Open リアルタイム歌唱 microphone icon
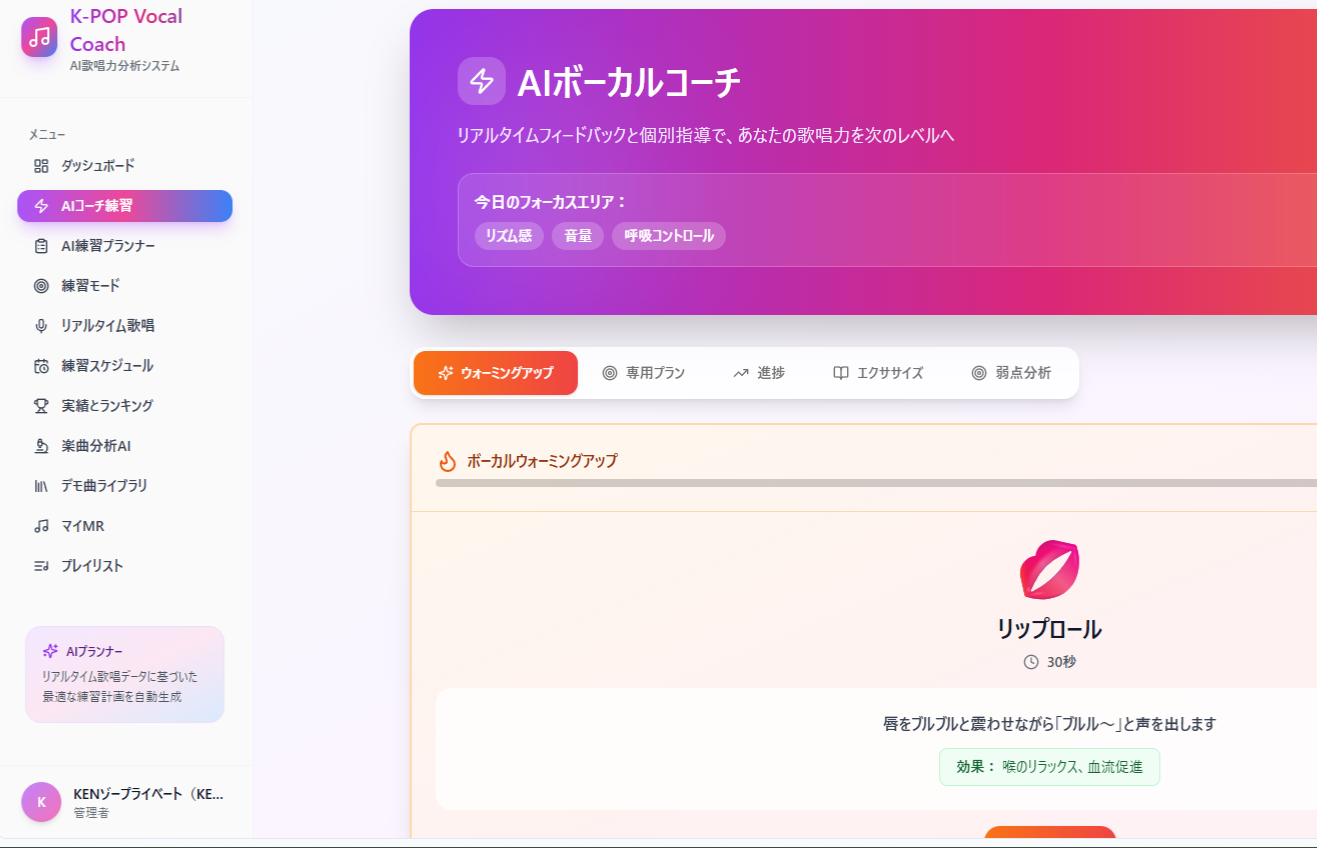Viewport: 1317px width, 848px height. tap(41, 326)
